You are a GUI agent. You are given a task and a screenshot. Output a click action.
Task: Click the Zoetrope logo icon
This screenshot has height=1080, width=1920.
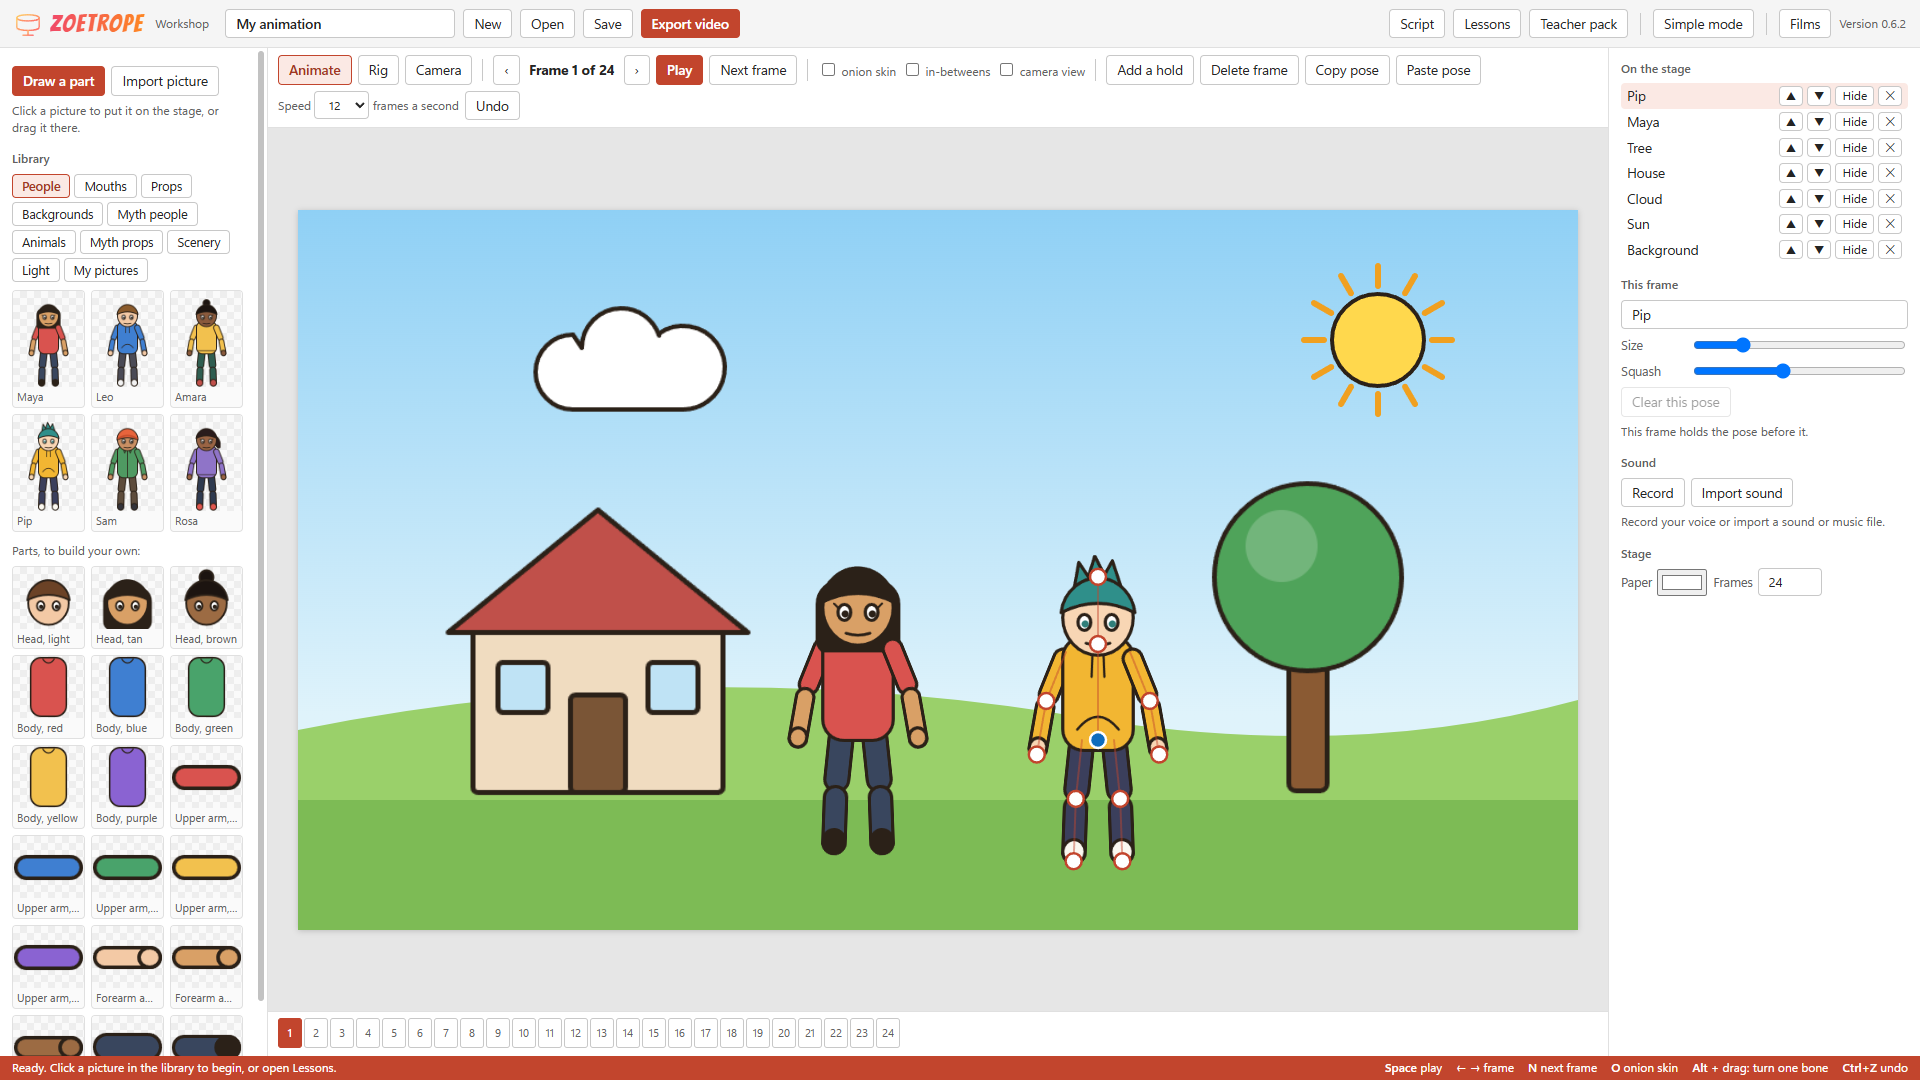(x=28, y=24)
